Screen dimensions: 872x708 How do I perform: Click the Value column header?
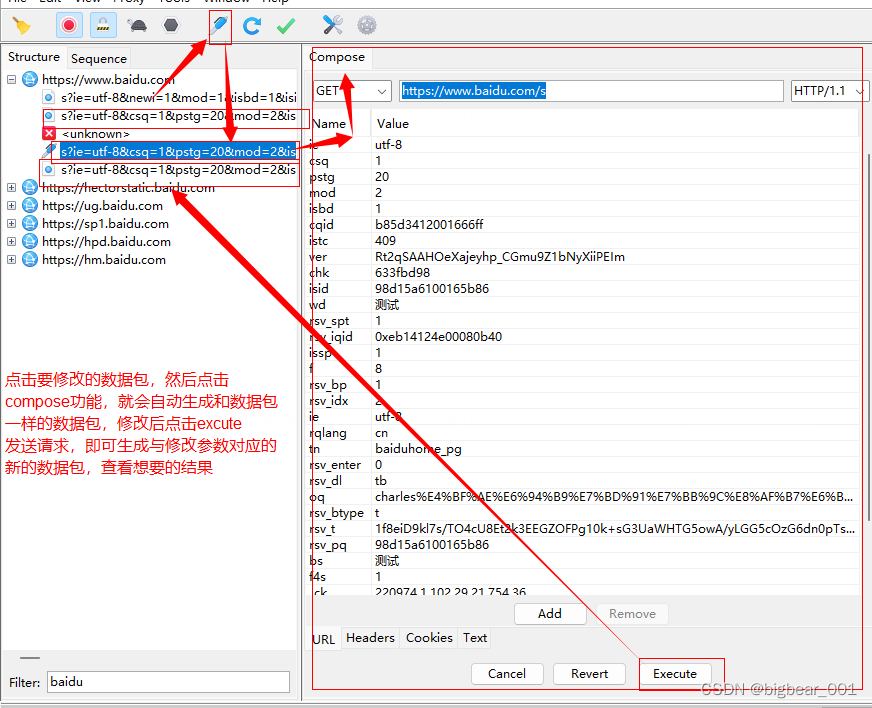(x=393, y=124)
